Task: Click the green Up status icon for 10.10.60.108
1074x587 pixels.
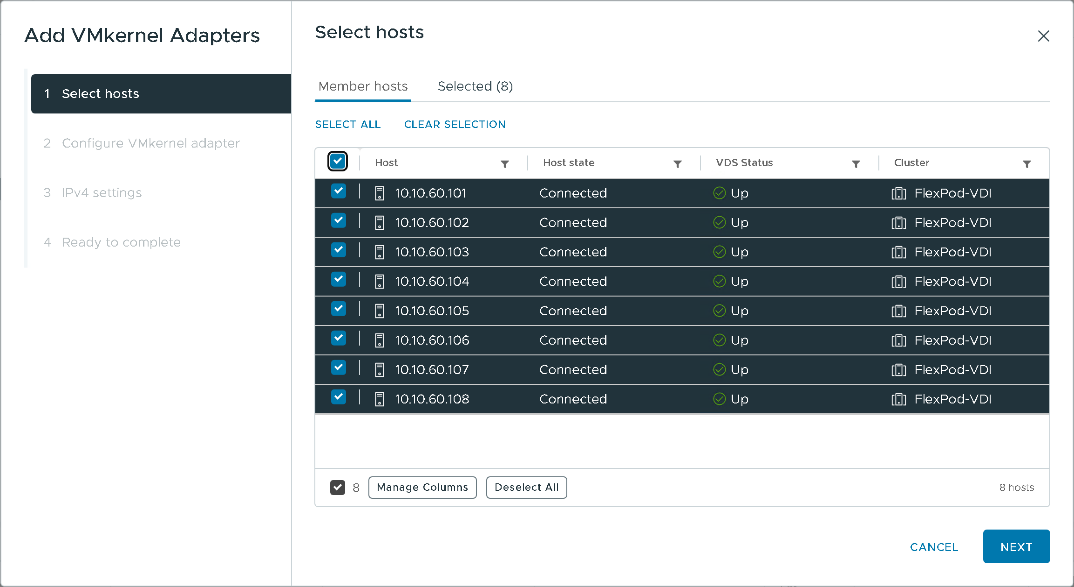Action: (719, 399)
